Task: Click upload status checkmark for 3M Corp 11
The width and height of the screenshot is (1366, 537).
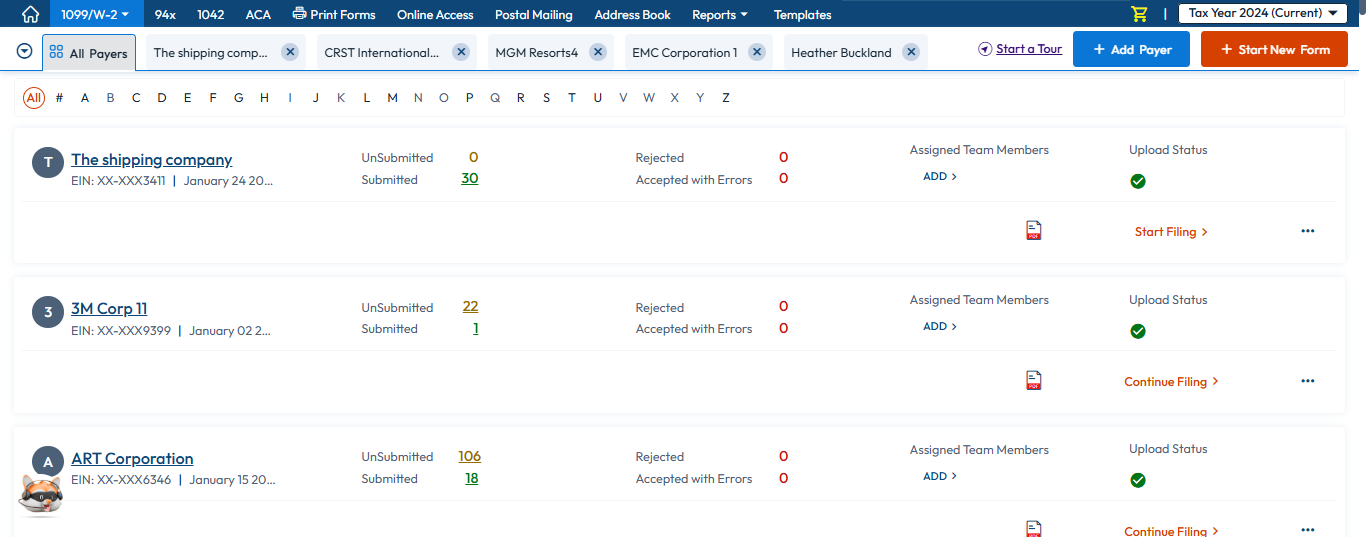Action: 1138,331
